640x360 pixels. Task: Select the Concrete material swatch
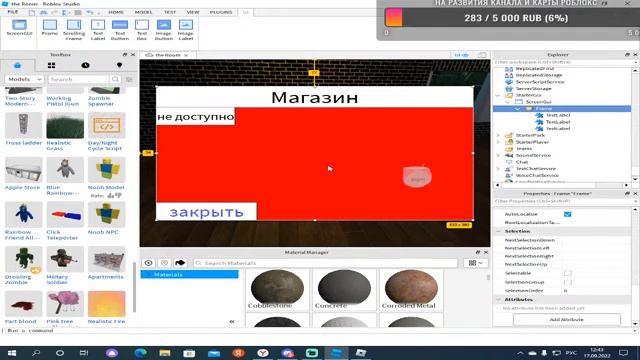pyautogui.click(x=344, y=289)
